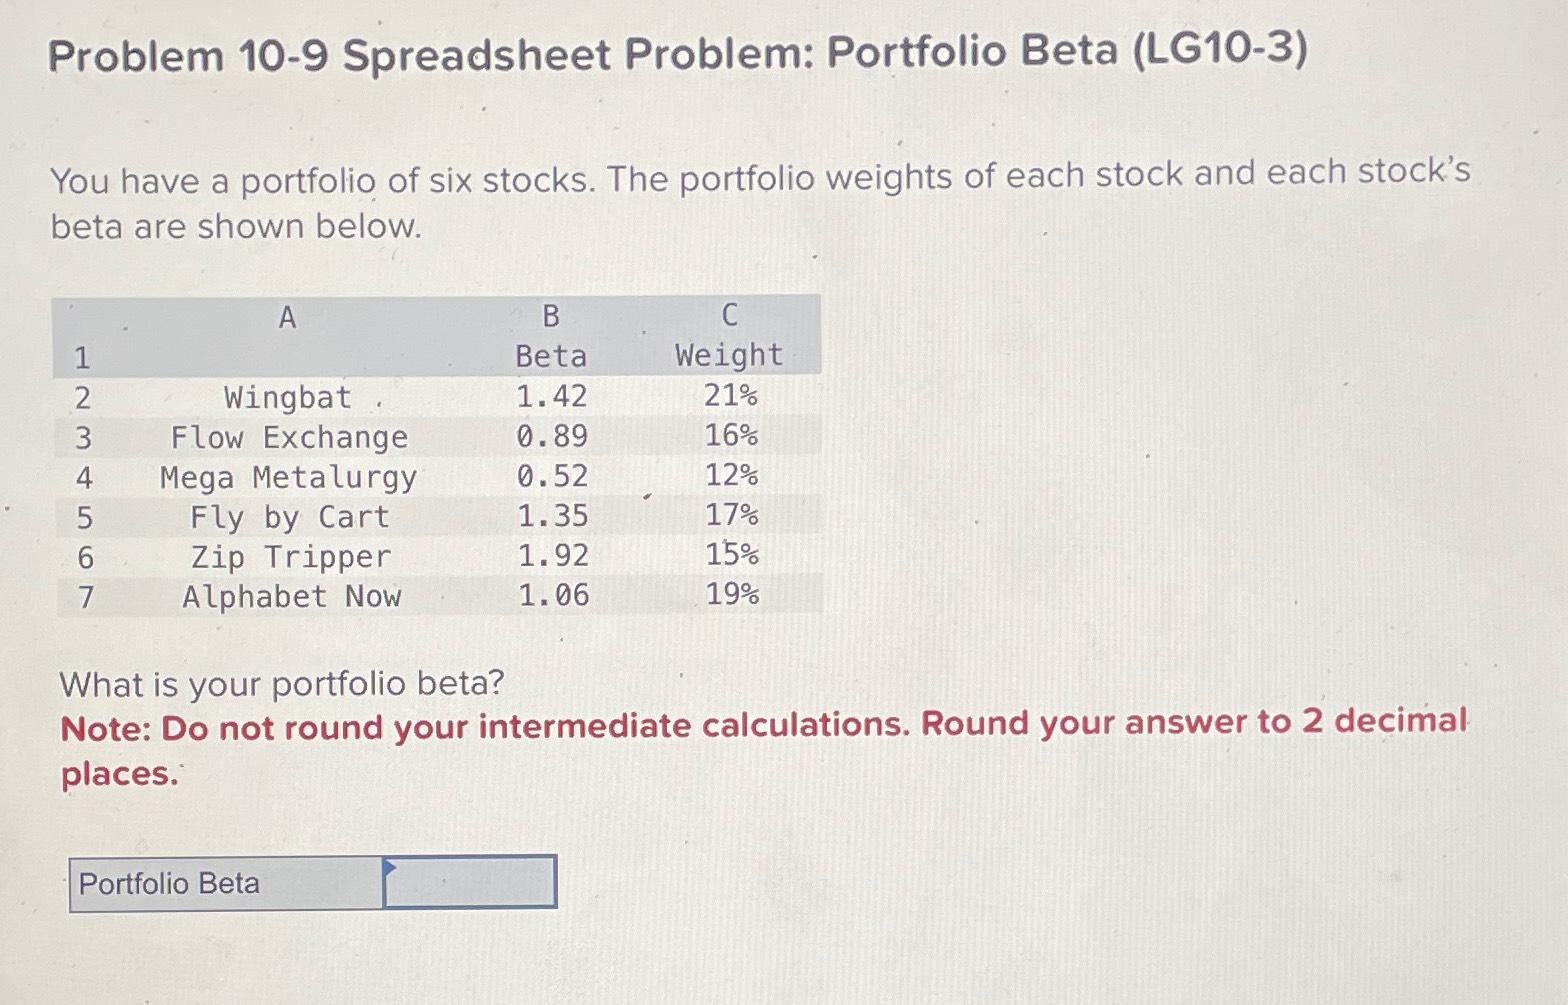Select the Zip Tripper row
This screenshot has height=1005, width=1568.
pyautogui.click(x=289, y=557)
